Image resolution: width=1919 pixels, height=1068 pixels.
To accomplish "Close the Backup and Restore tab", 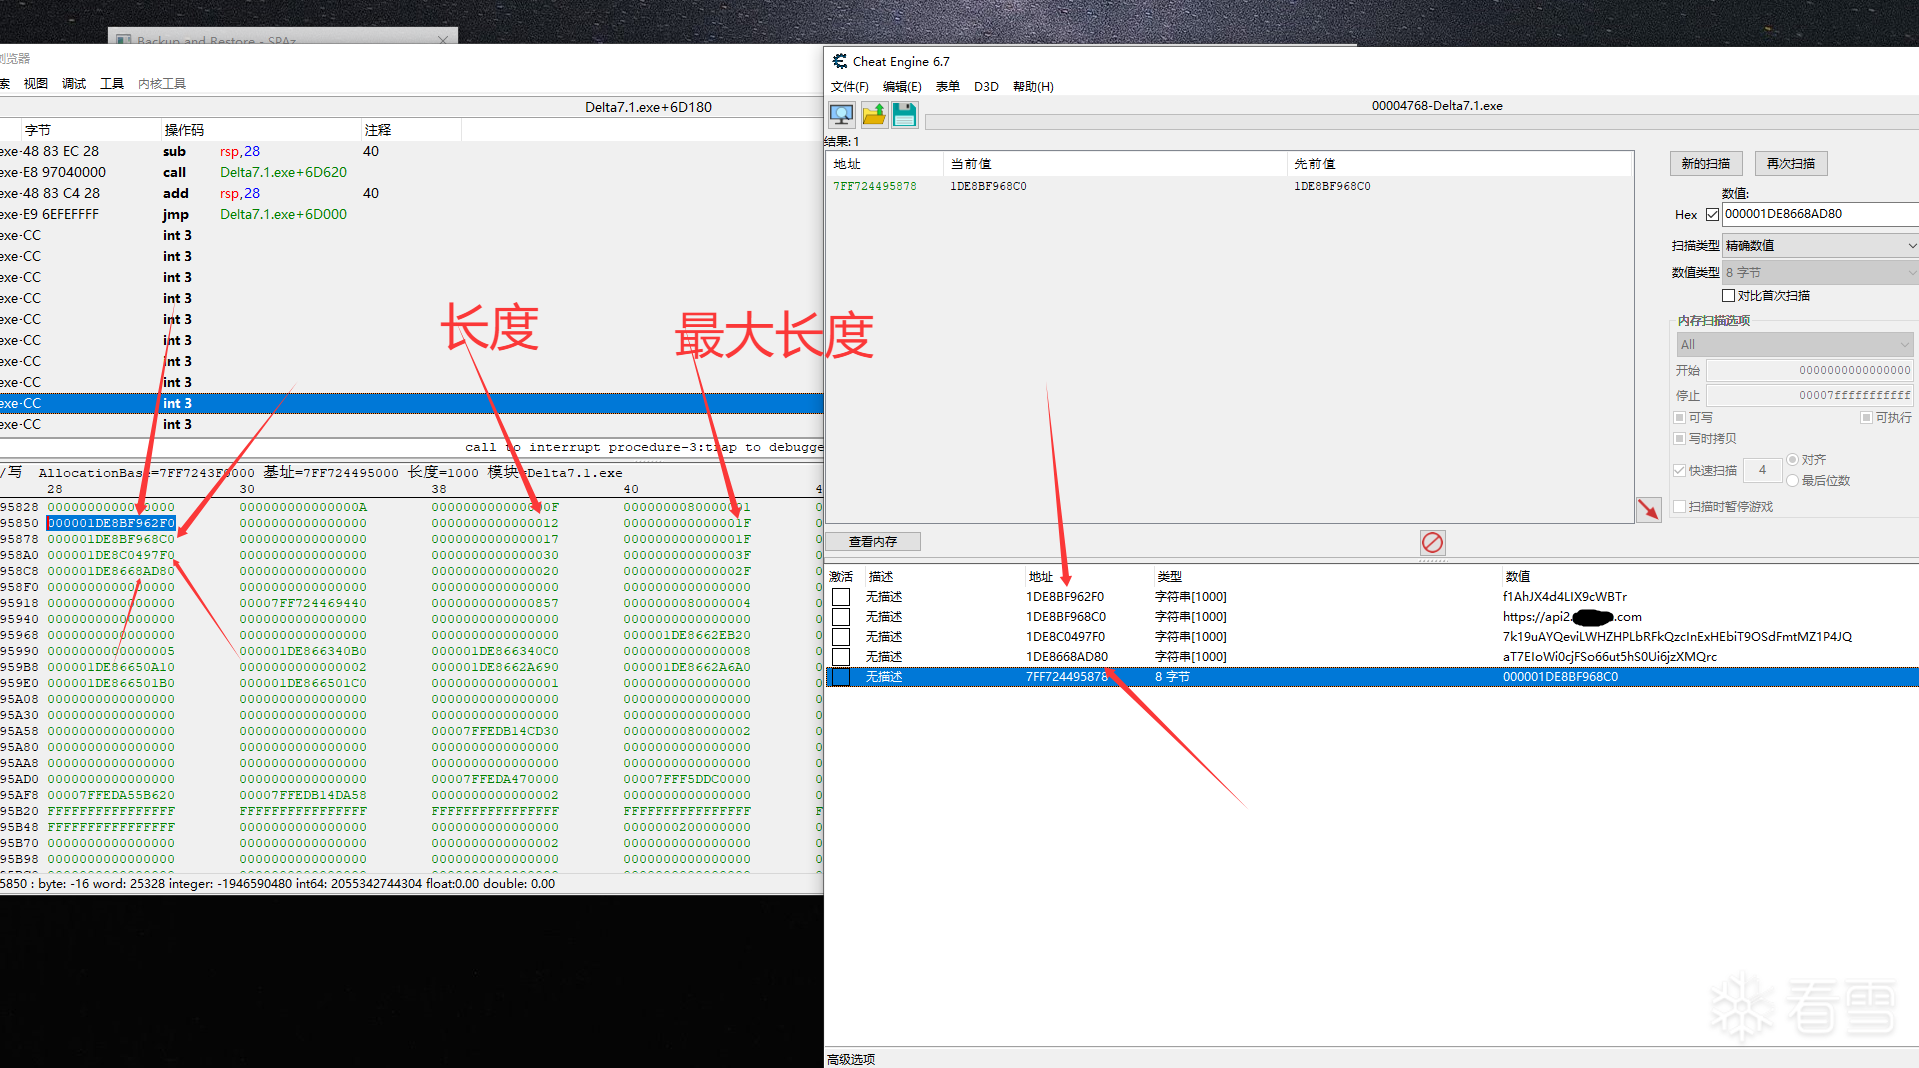I will [x=443, y=40].
